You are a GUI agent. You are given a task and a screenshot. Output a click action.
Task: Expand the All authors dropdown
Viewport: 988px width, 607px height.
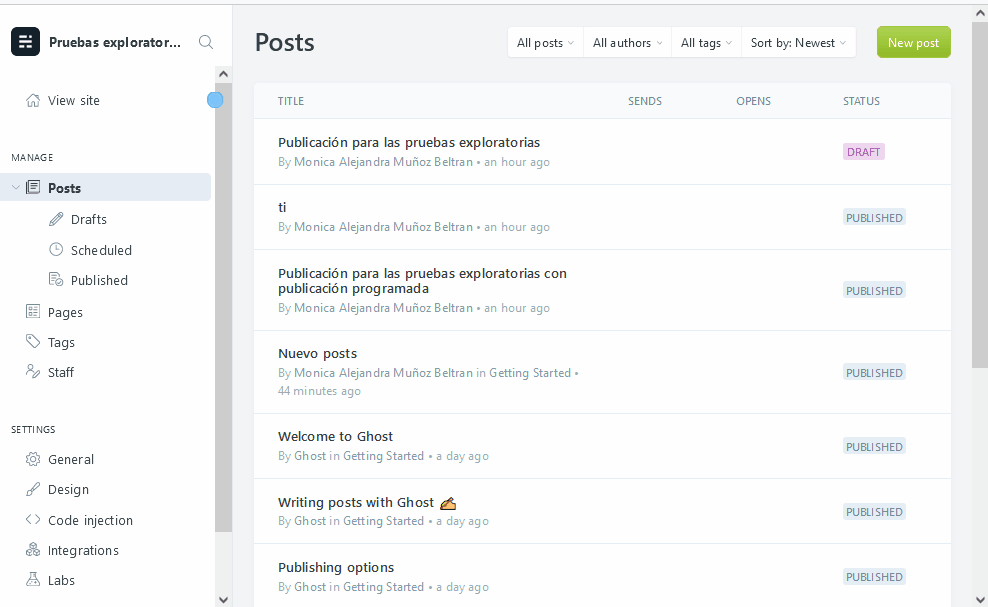click(625, 42)
